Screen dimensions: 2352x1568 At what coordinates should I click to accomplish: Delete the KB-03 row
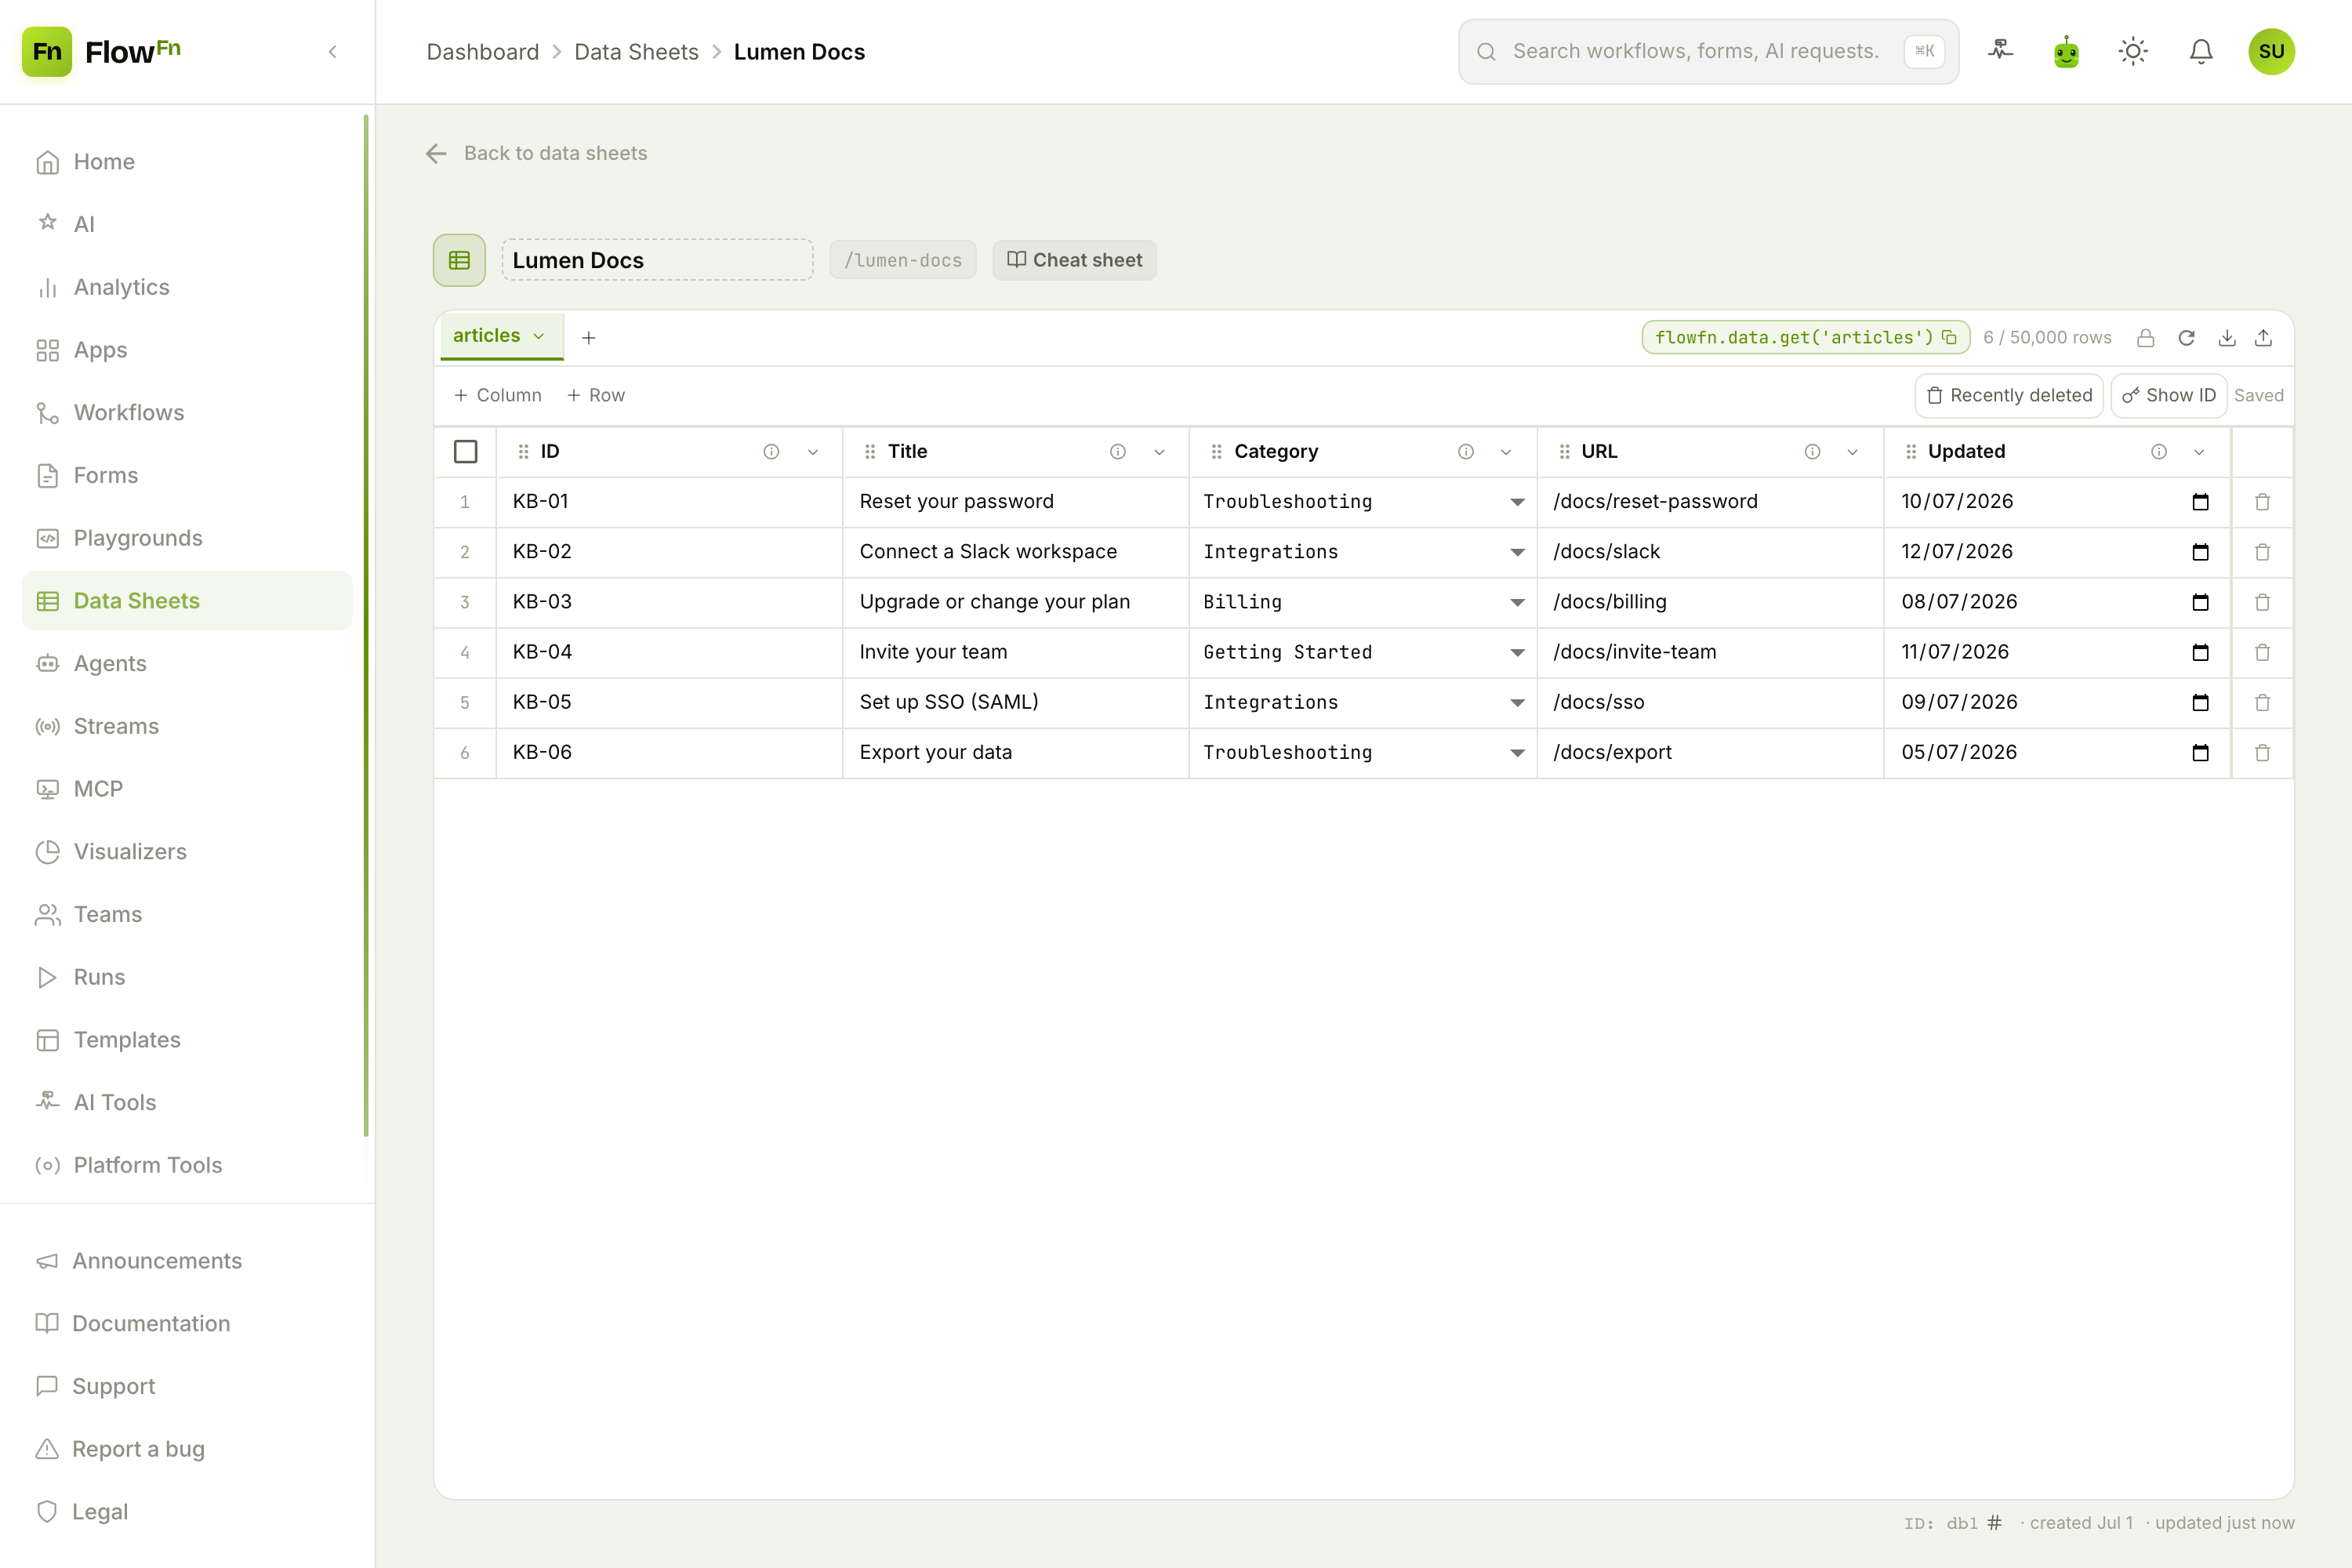point(2263,602)
